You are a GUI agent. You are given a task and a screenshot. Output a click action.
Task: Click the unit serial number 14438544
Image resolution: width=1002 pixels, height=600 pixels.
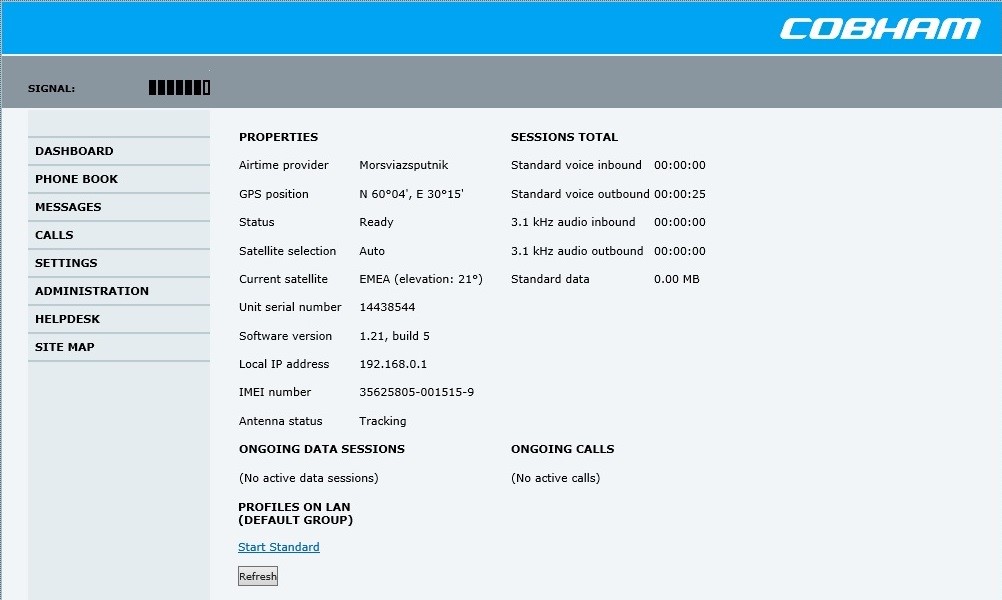click(387, 307)
